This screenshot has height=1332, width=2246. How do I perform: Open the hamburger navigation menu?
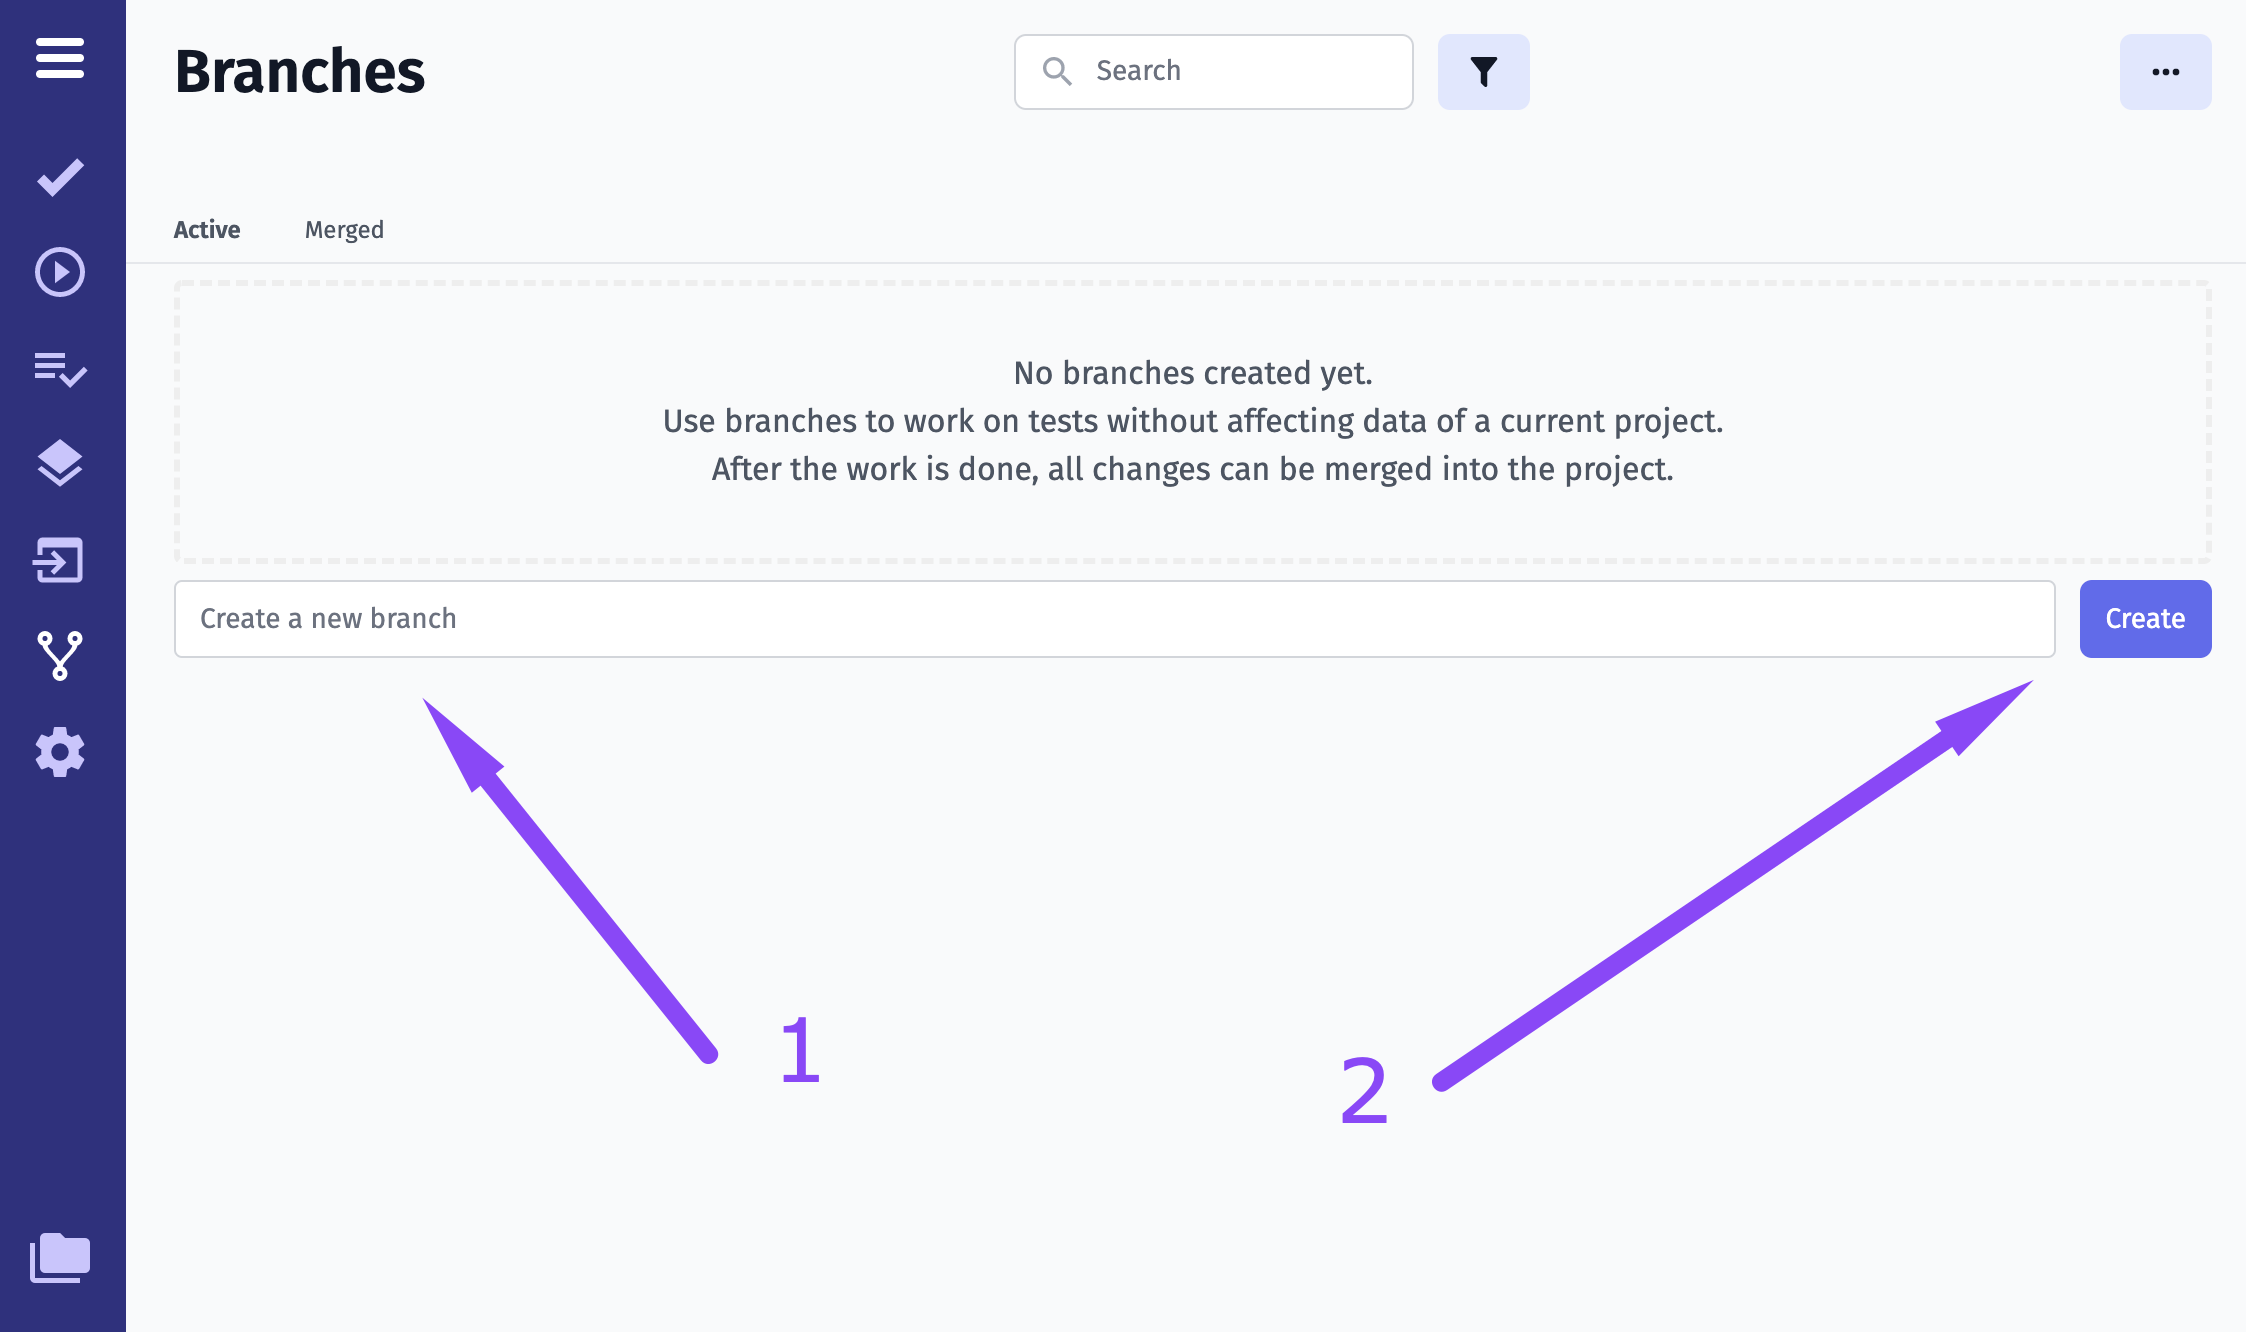point(60,58)
